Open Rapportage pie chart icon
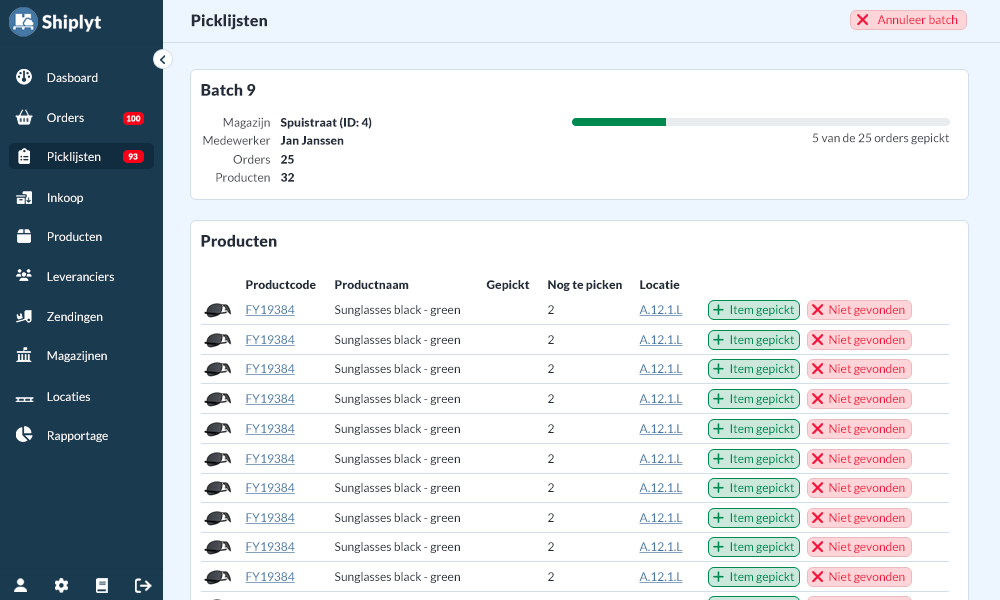This screenshot has width=1000, height=600. coord(25,436)
